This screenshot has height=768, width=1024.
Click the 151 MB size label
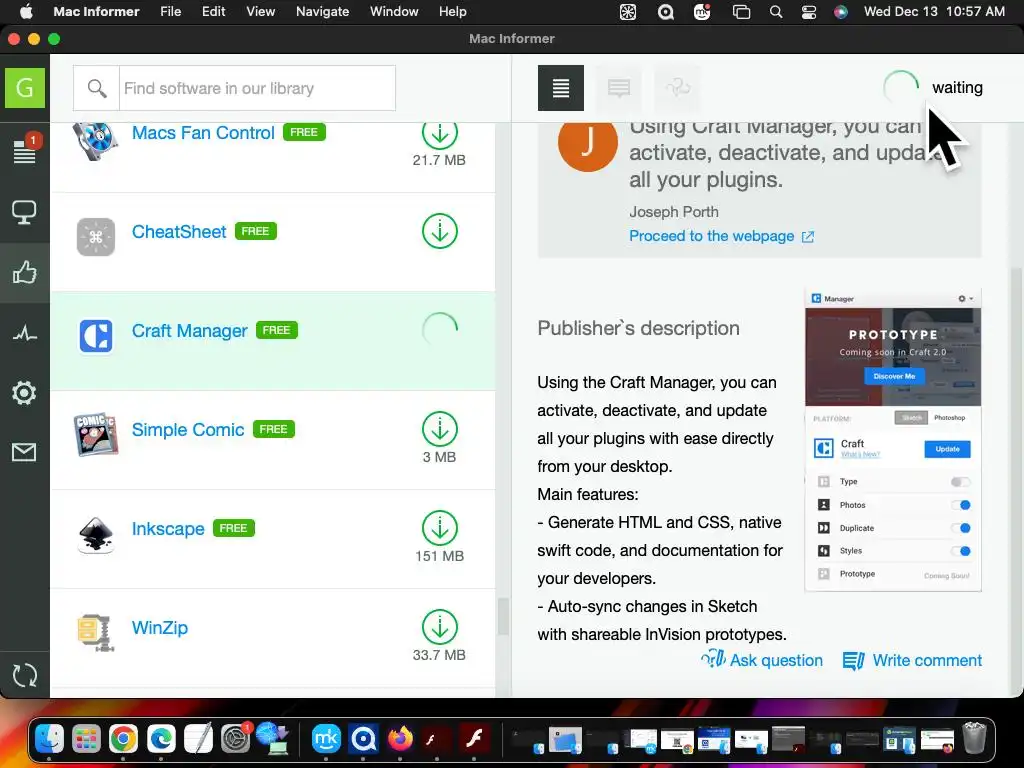point(440,556)
